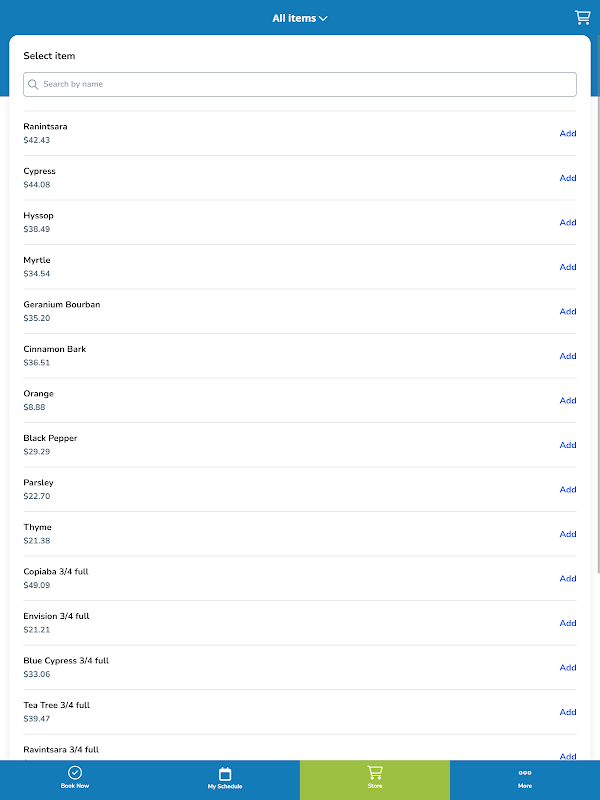Add the Orange item
This screenshot has width=600, height=800.
point(568,401)
